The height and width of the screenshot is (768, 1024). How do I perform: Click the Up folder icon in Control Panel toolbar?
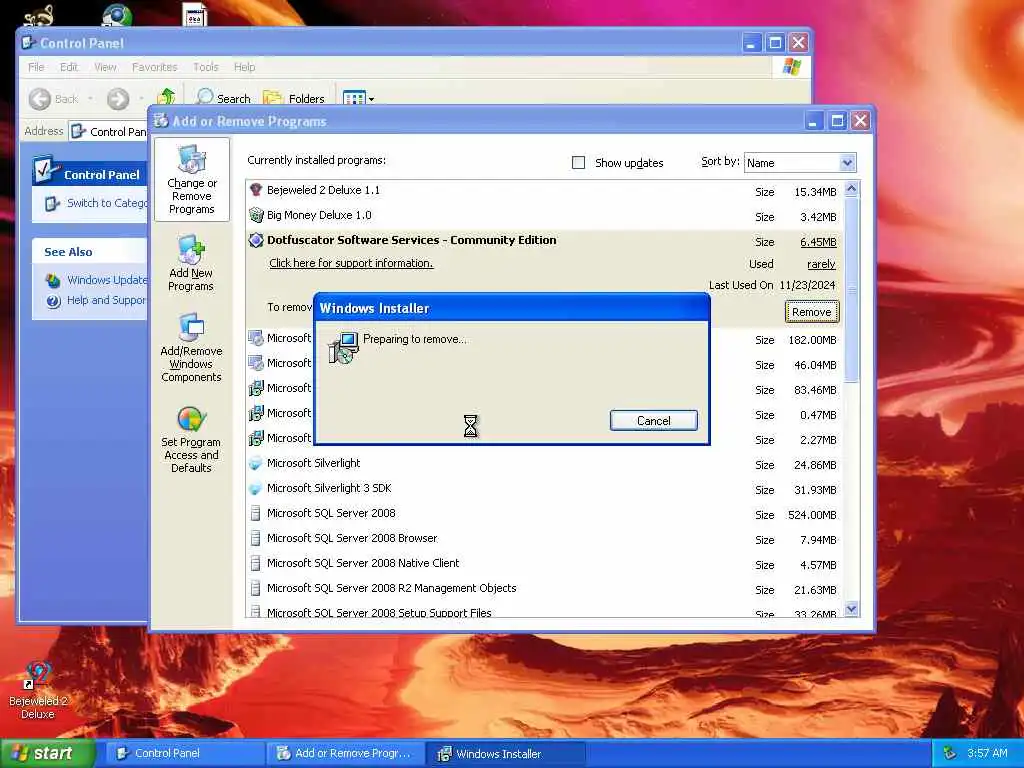point(166,97)
